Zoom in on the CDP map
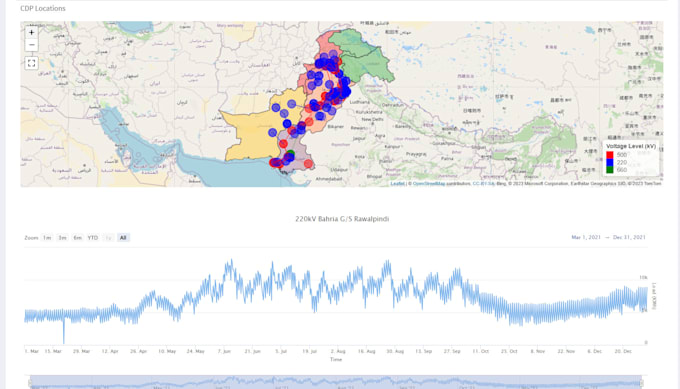The width and height of the screenshot is (680, 389). point(31,33)
